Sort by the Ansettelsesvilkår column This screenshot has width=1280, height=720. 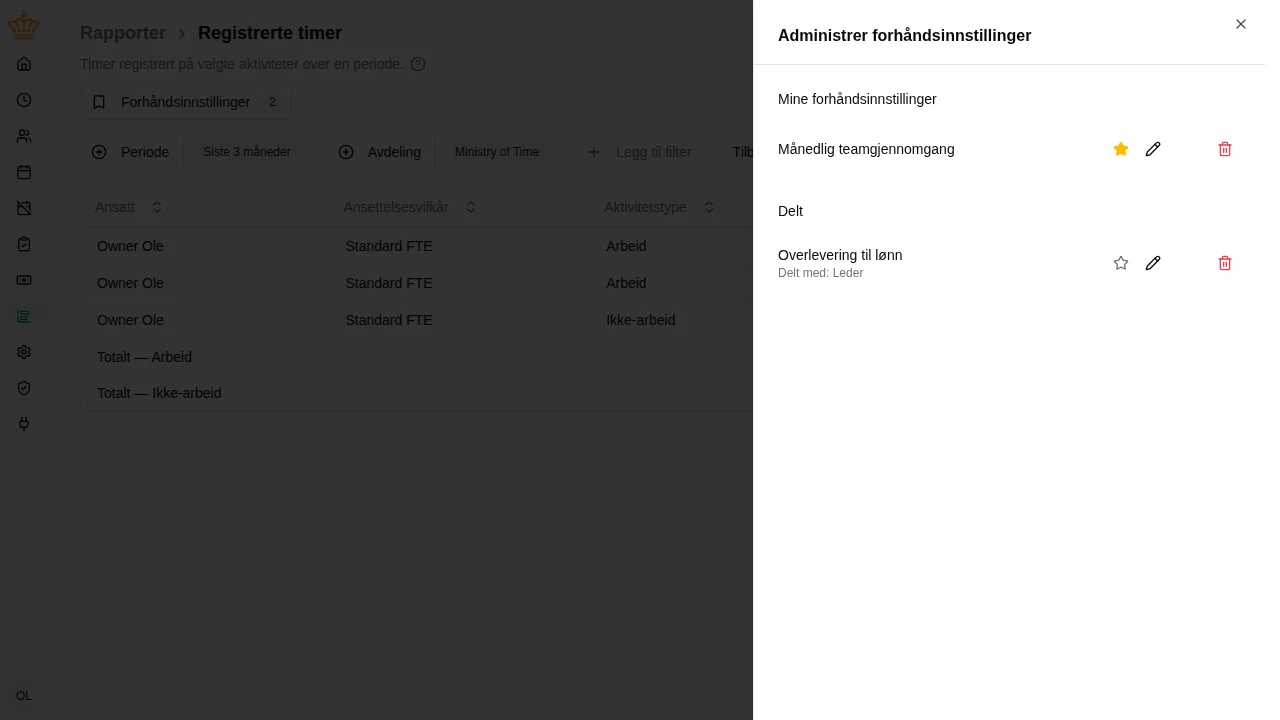pos(411,207)
